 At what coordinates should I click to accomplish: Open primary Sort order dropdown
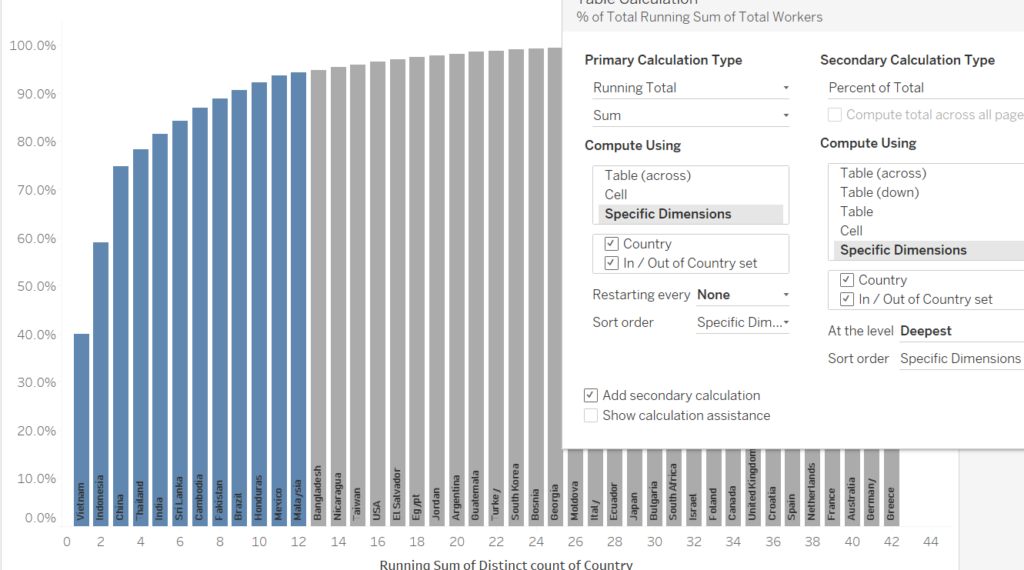743,323
